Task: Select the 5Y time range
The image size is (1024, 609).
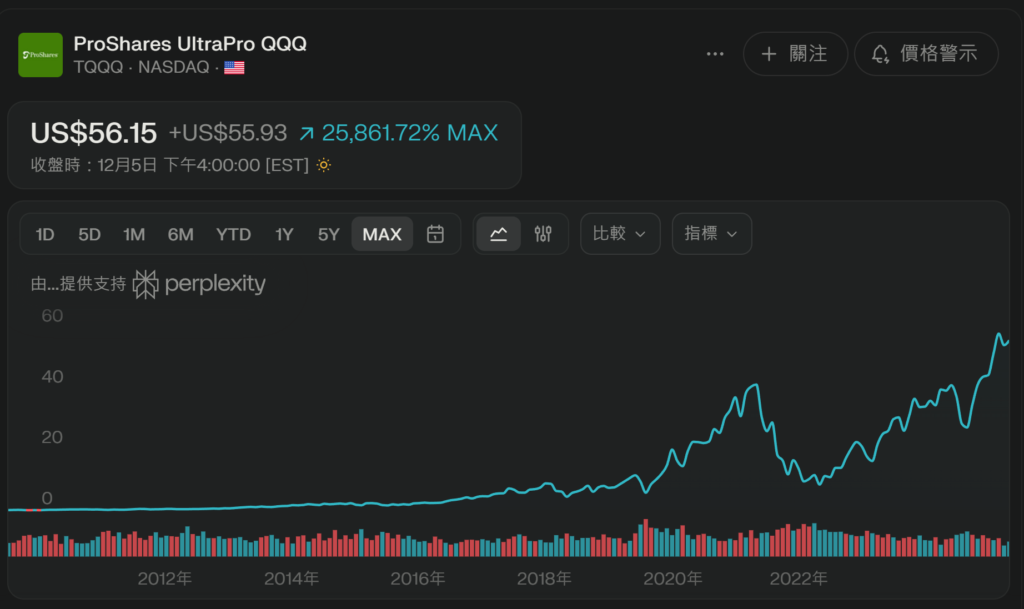Action: pos(329,234)
